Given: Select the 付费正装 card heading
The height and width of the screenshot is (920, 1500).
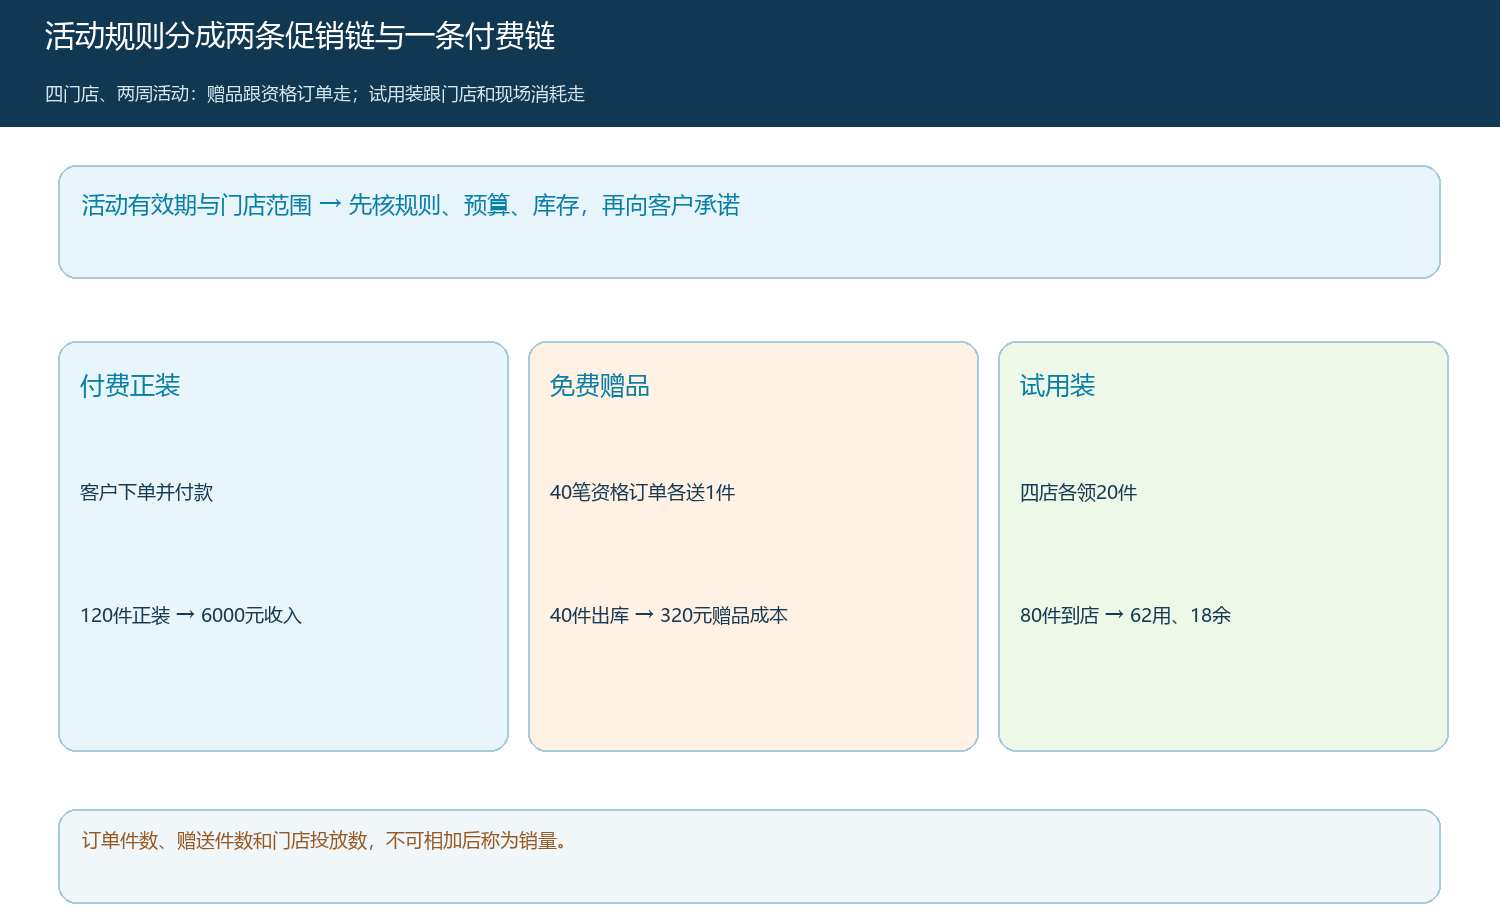Looking at the screenshot, I should coord(130,386).
